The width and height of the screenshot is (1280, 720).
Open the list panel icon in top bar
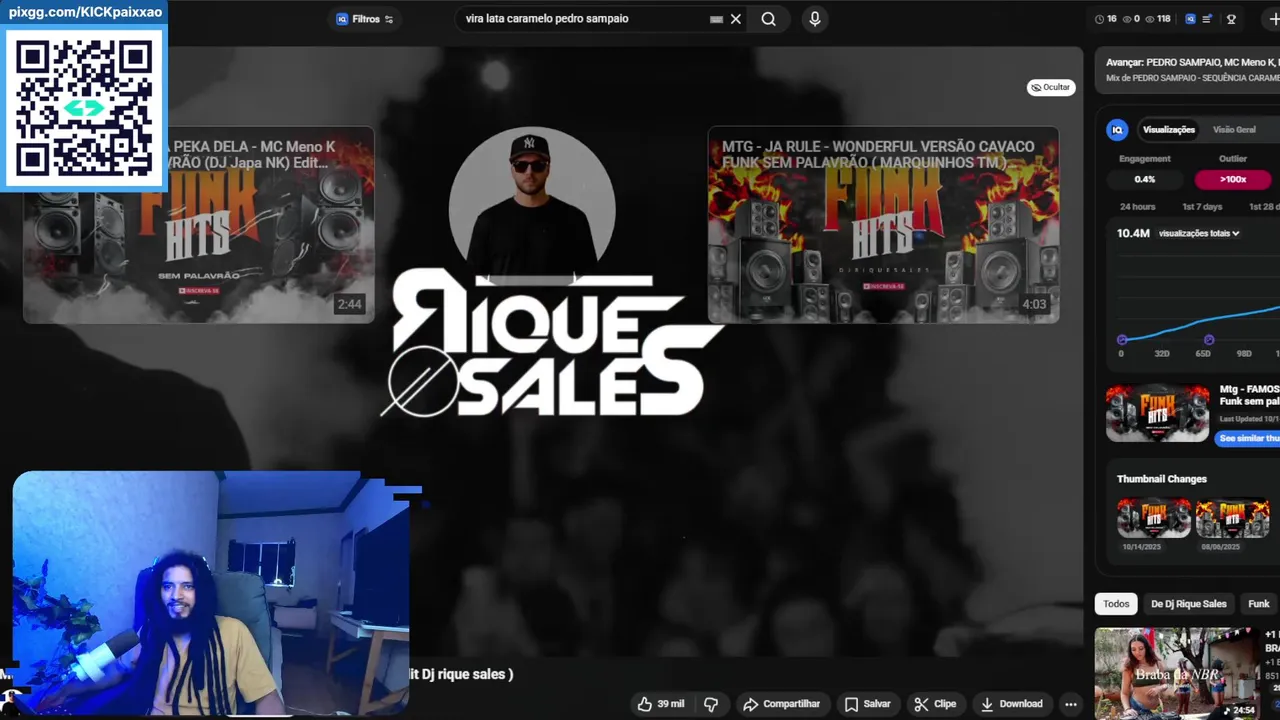1207,19
